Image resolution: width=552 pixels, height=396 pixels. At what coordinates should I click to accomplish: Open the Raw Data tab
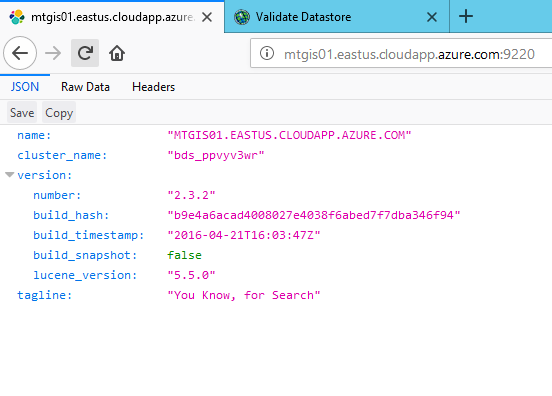coord(85,87)
